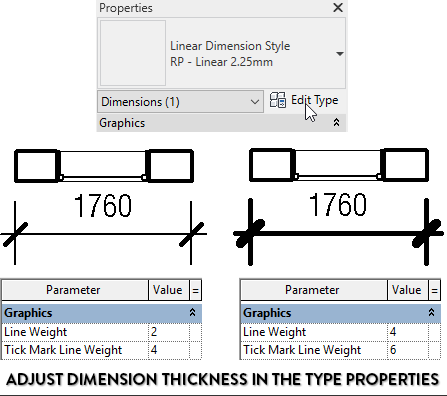This screenshot has width=447, height=396.
Task: Click the right table Value column header
Action: pos(408,290)
